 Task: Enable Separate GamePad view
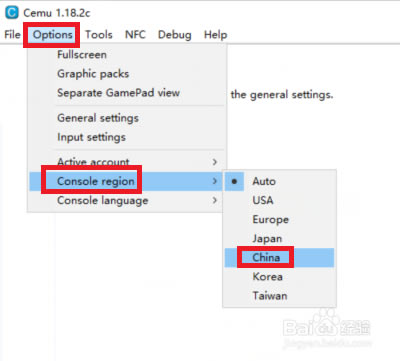[x=127, y=93]
